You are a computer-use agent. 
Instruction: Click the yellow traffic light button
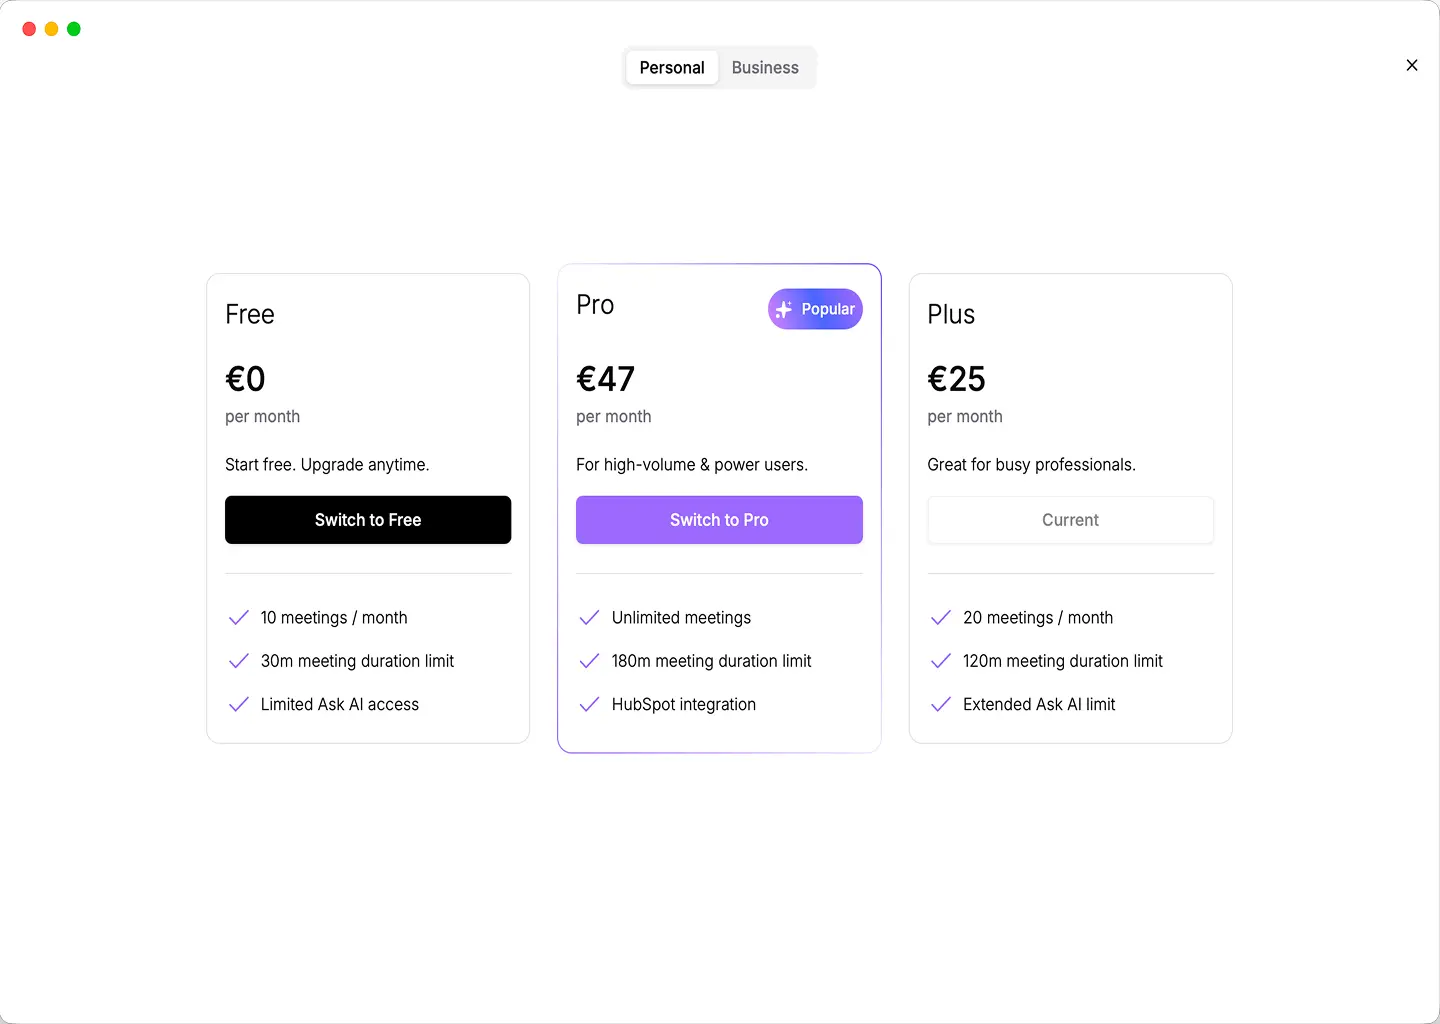coord(51,28)
